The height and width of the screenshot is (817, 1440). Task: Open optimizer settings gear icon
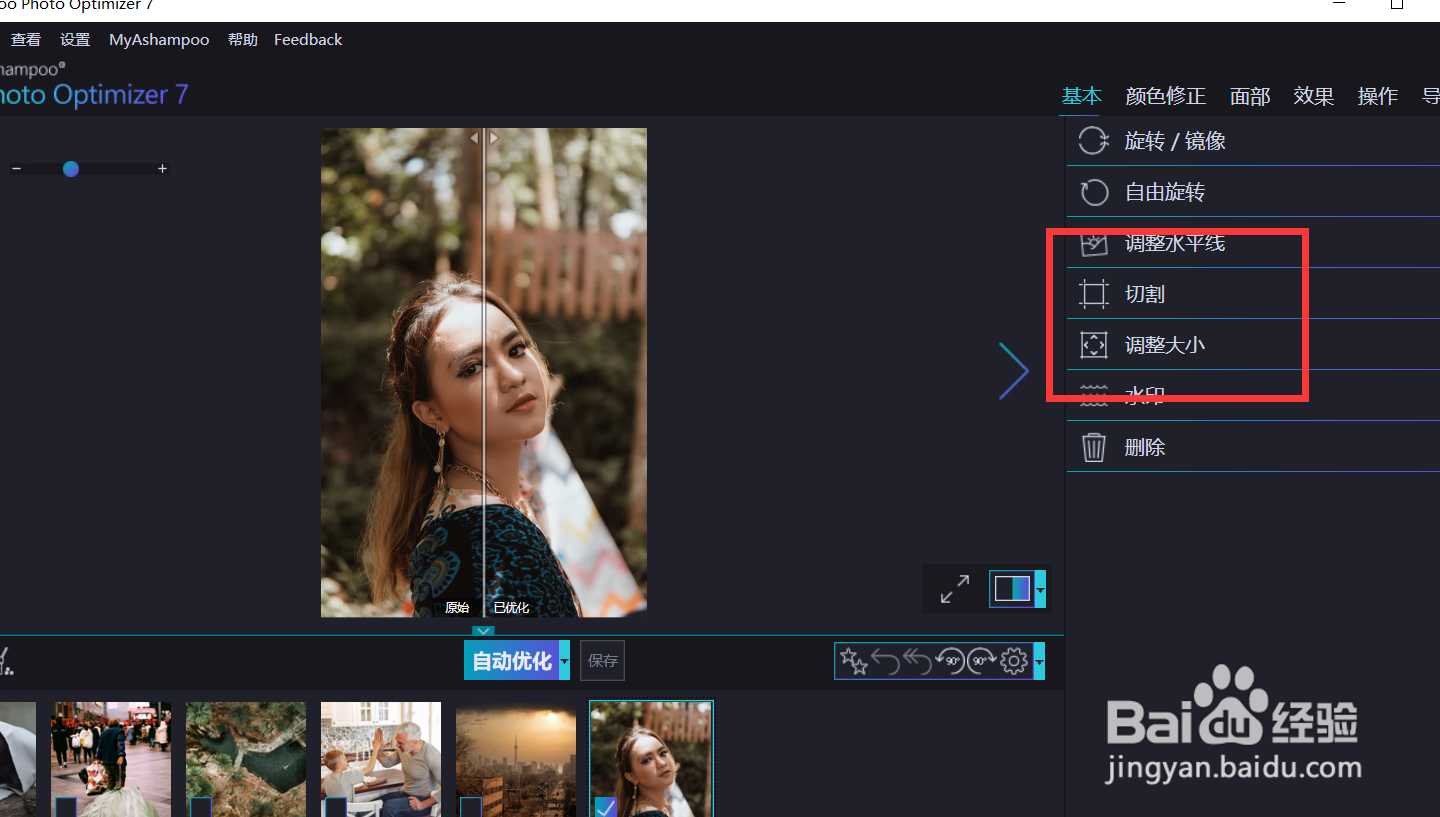tap(1015, 661)
